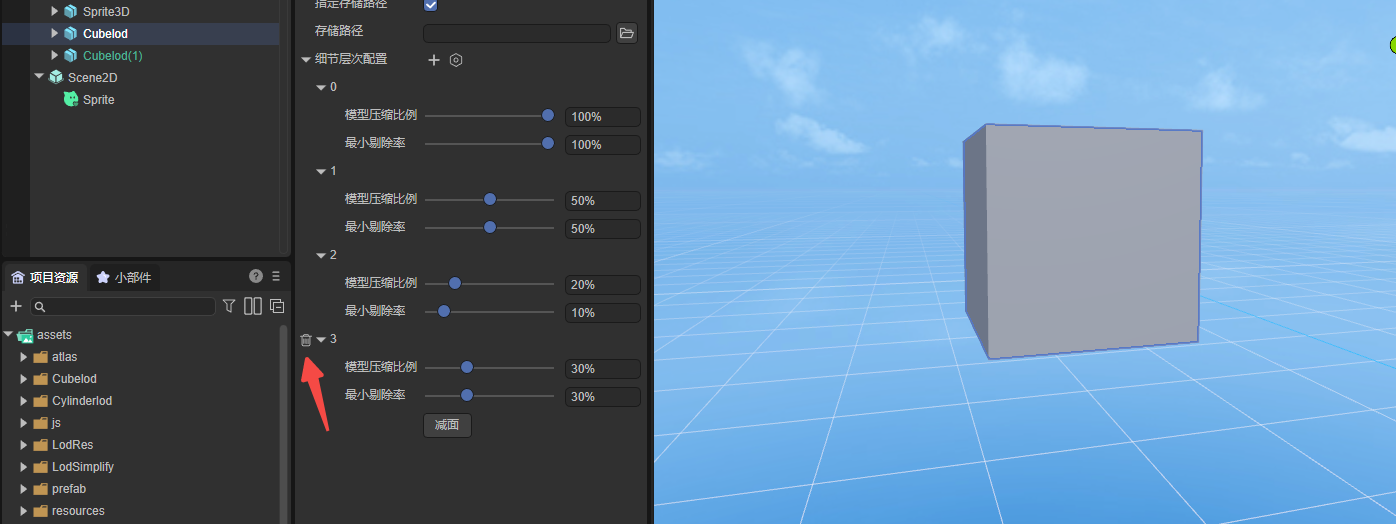Add a new LOD level with plus icon
The image size is (1396, 524).
434,60
